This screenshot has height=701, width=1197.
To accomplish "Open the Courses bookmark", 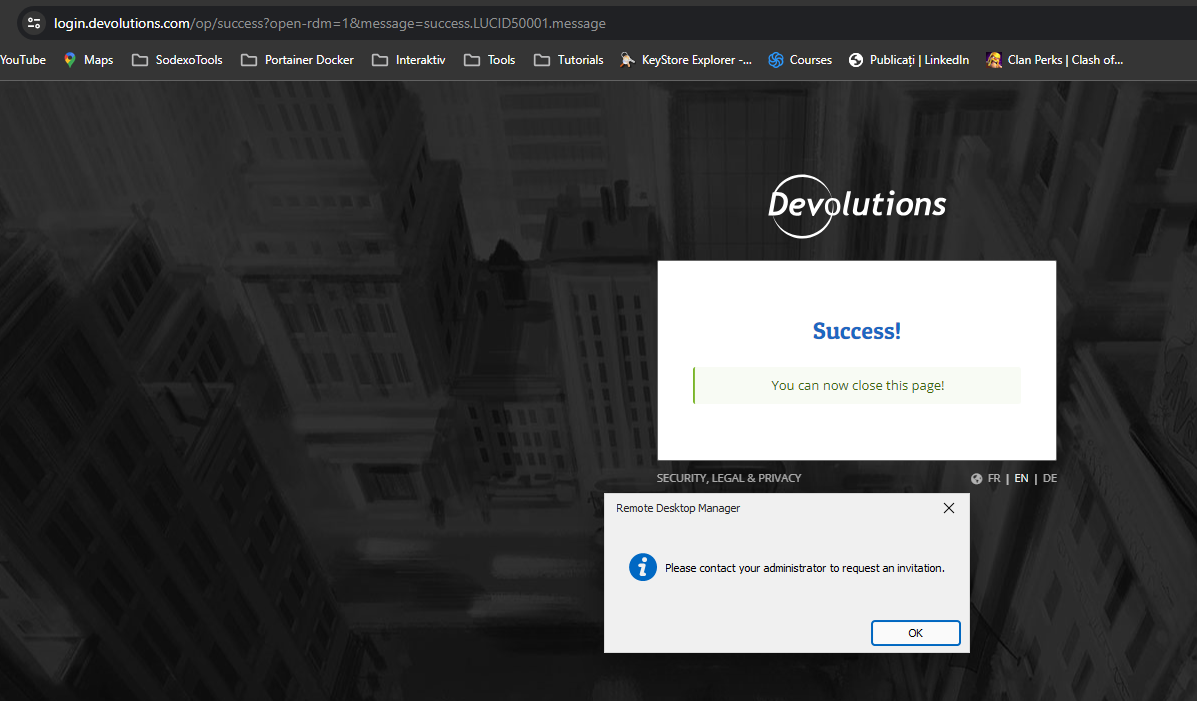I will (800, 60).
